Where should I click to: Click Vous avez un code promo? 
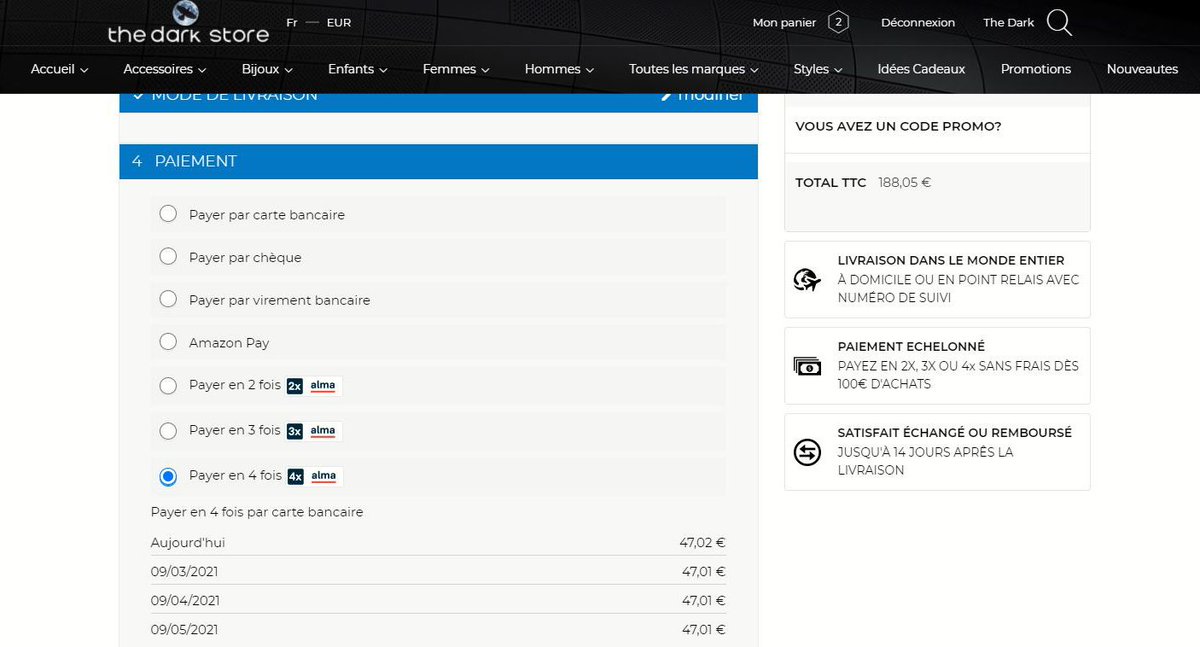pyautogui.click(x=898, y=126)
